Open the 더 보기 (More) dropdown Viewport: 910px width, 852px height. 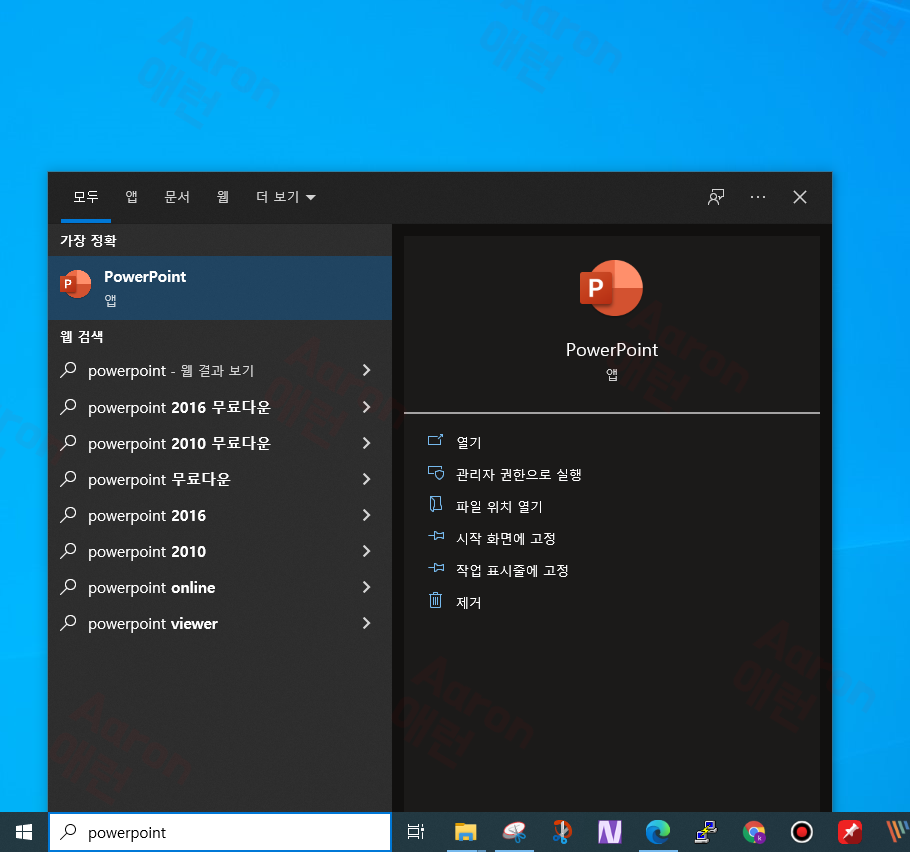click(x=286, y=197)
